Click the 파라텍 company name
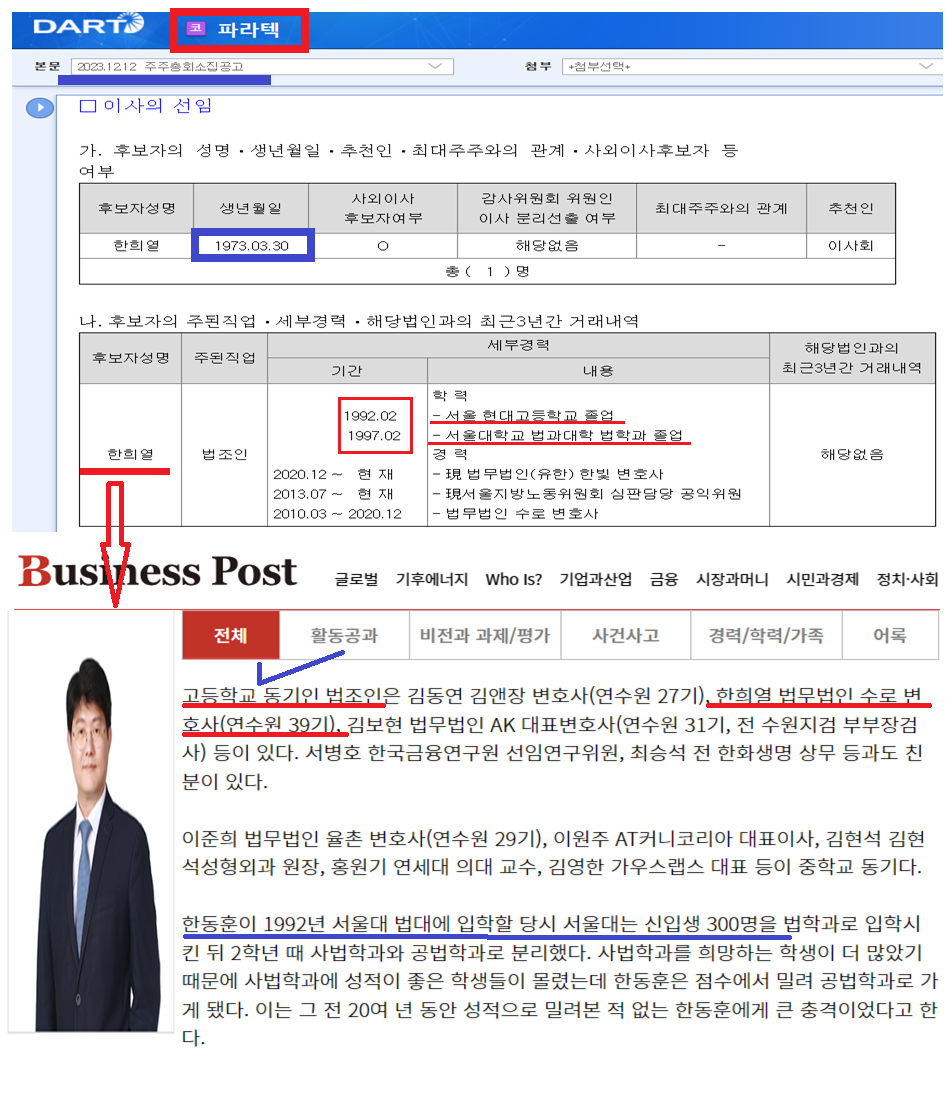The width and height of the screenshot is (946, 1101). [x=249, y=29]
